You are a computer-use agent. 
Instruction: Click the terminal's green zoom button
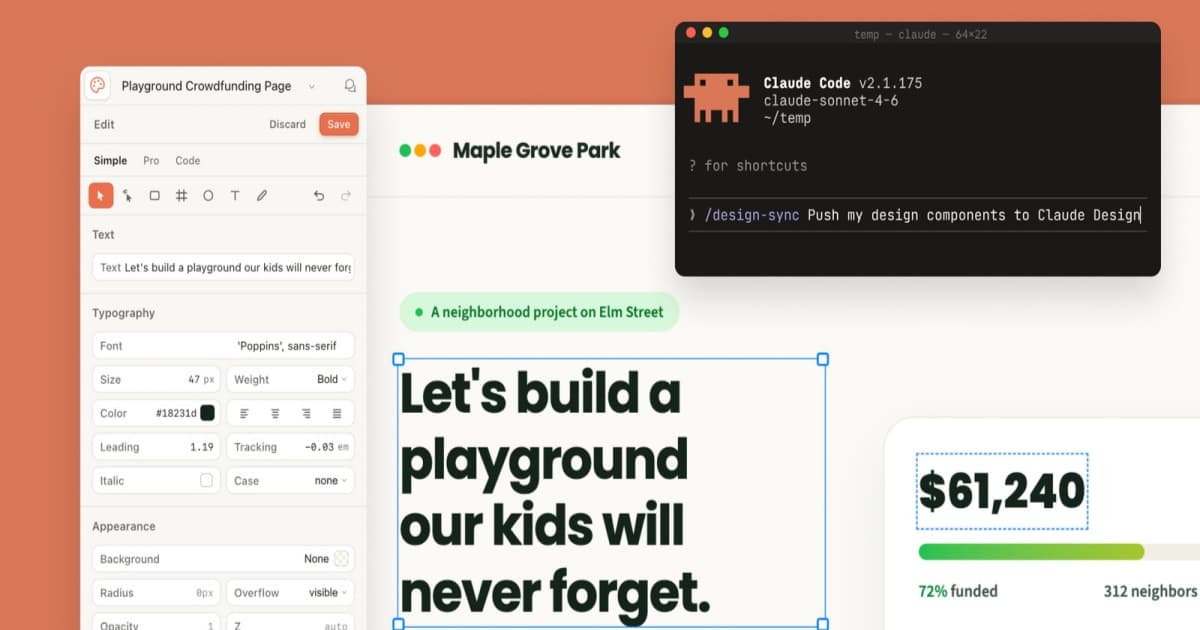click(x=723, y=33)
